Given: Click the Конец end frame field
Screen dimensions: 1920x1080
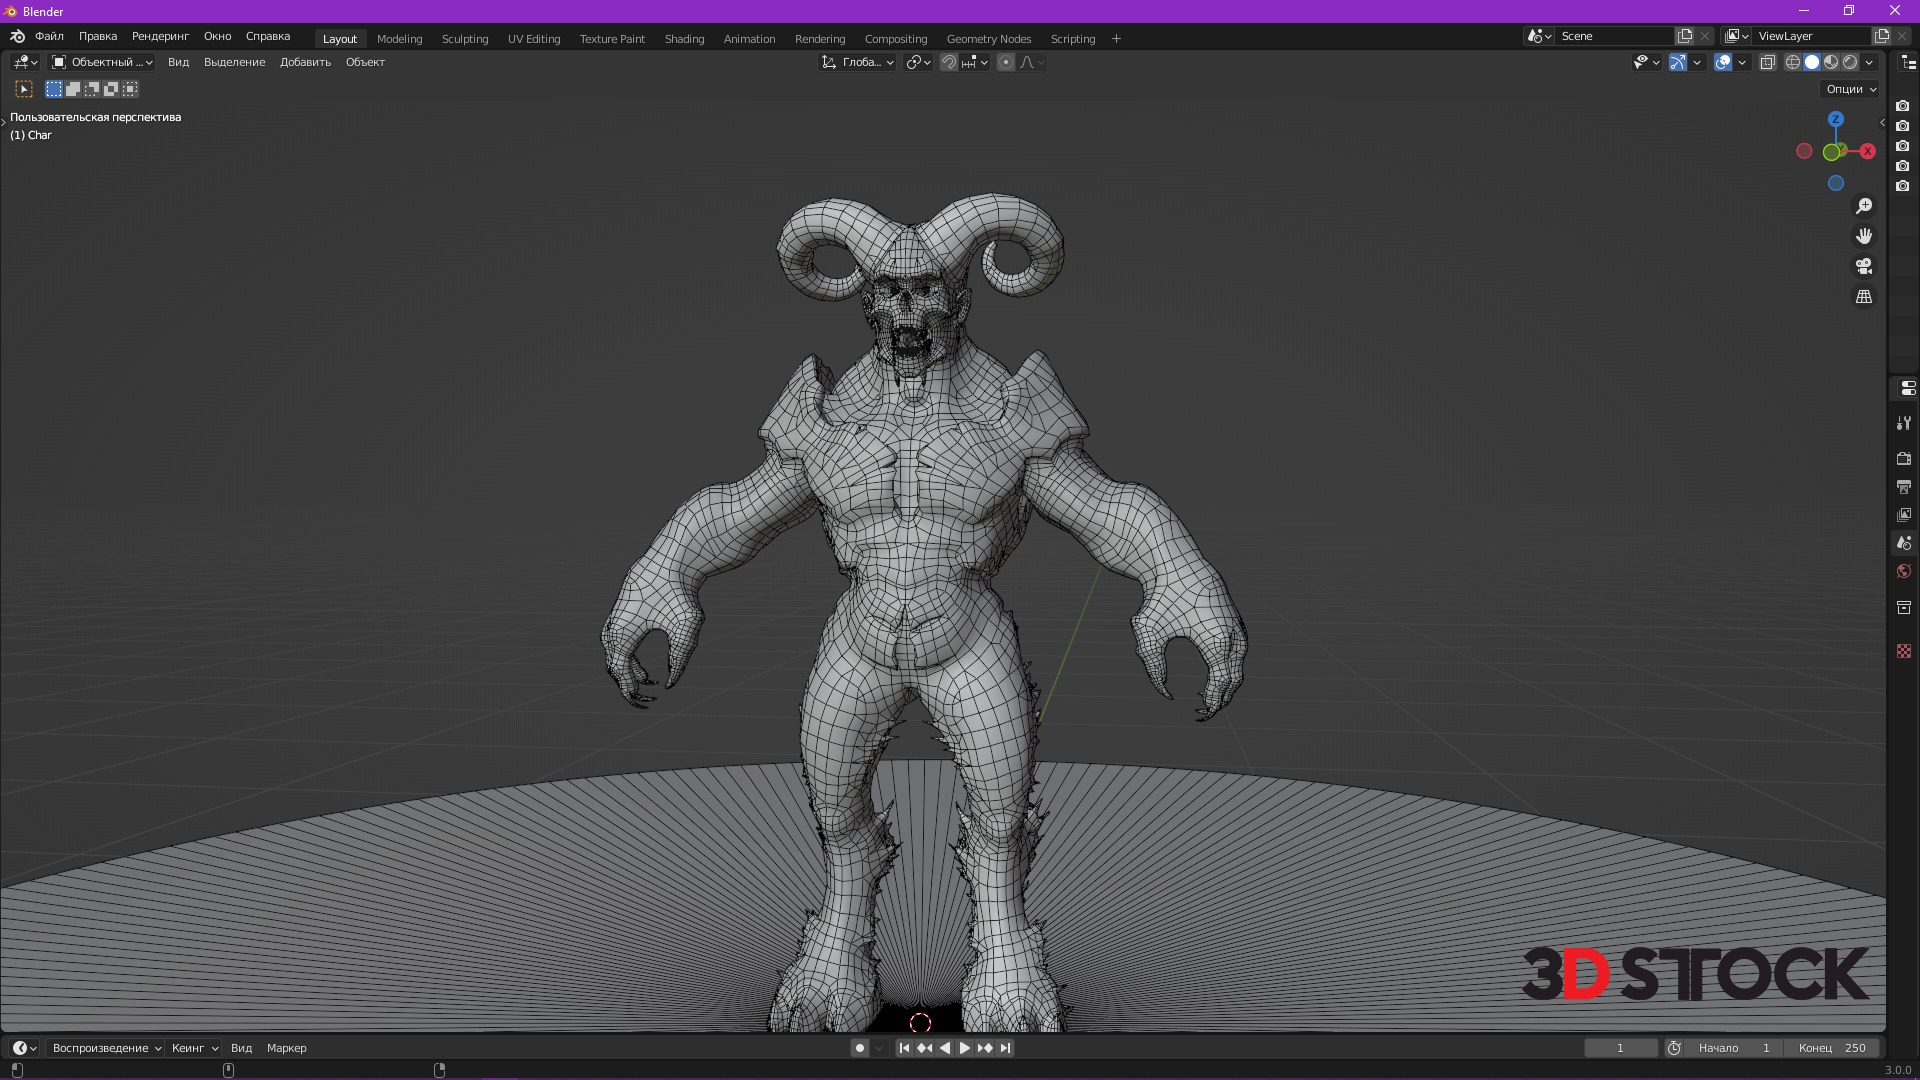Looking at the screenshot, I should pyautogui.click(x=1833, y=1048).
